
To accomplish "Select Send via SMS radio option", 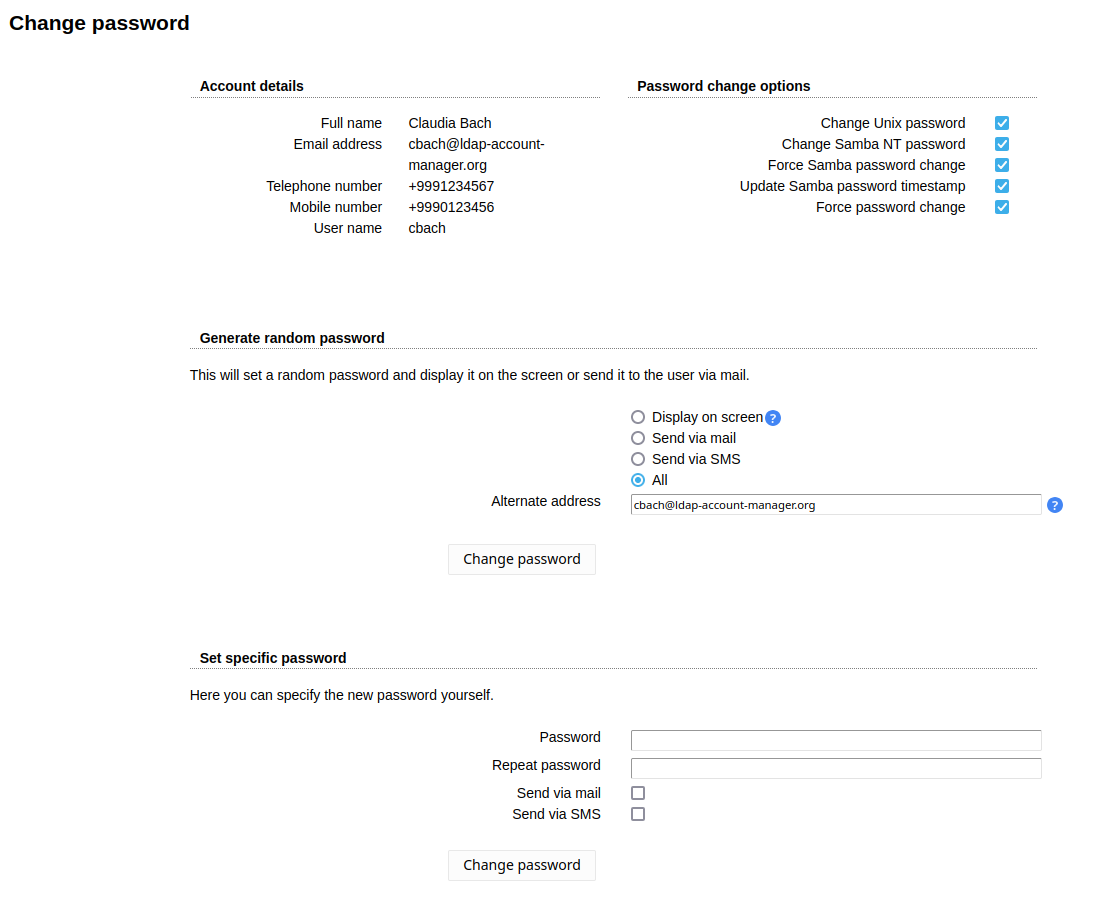I will click(638, 459).
